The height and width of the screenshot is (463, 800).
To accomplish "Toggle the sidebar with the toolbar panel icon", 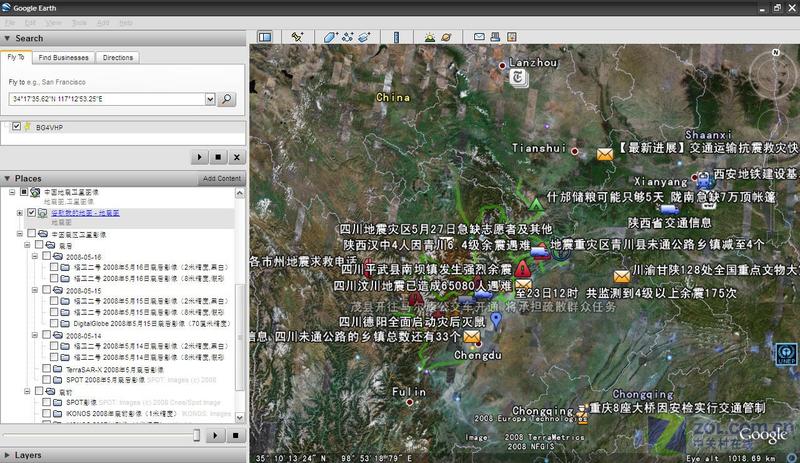I will click(265, 37).
